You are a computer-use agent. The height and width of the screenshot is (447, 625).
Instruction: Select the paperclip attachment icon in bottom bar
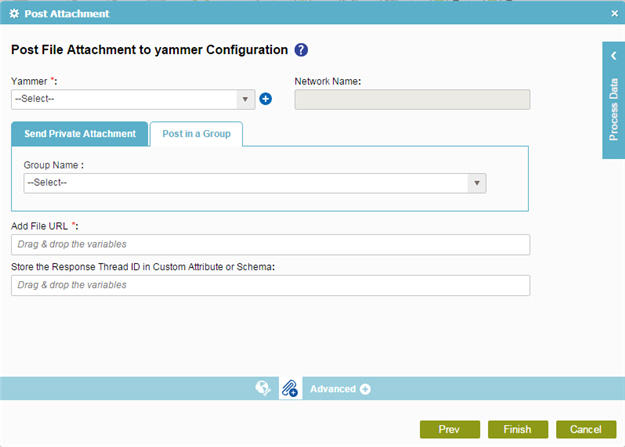coord(290,388)
